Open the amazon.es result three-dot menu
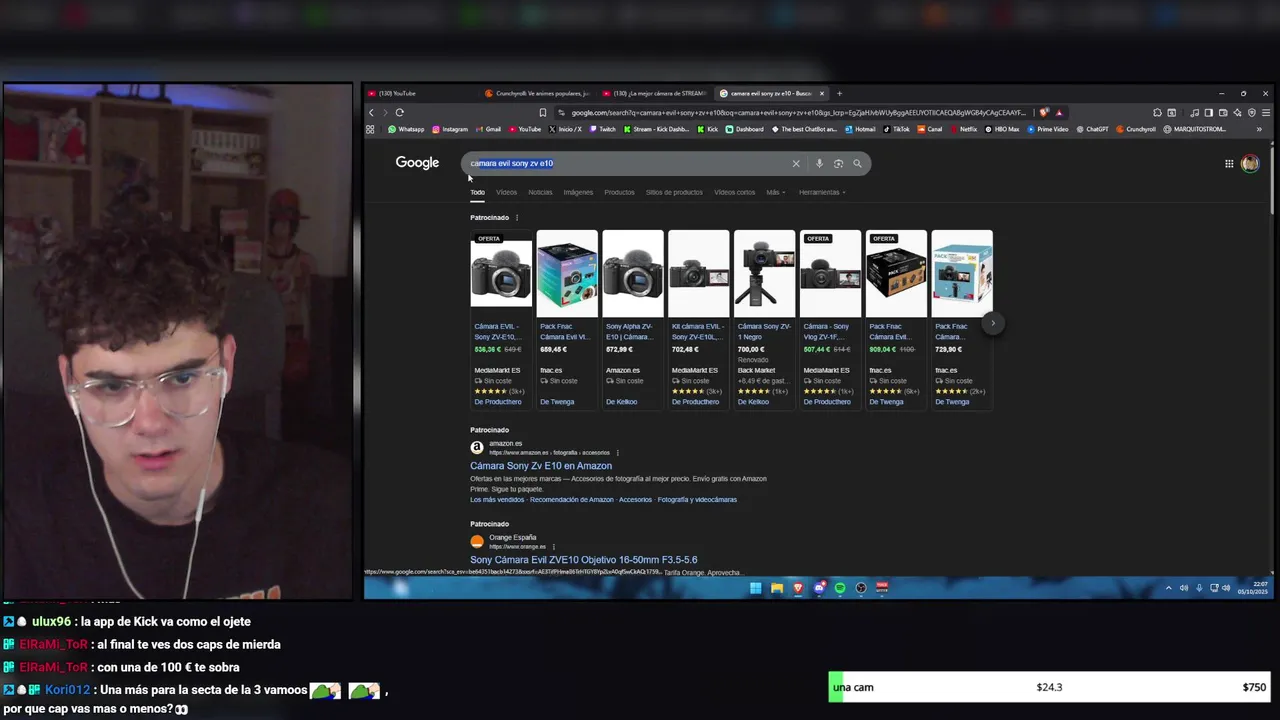1280x720 pixels. coord(618,453)
